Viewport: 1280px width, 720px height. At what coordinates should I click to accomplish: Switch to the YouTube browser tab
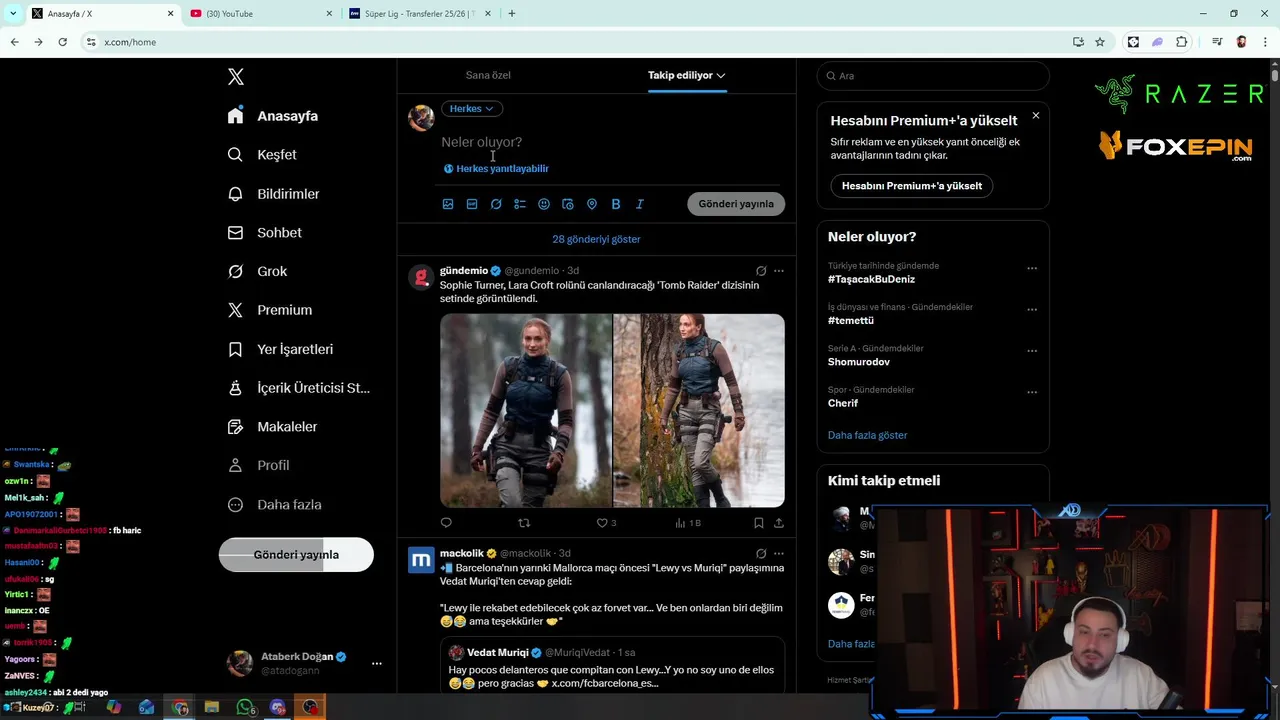point(262,14)
